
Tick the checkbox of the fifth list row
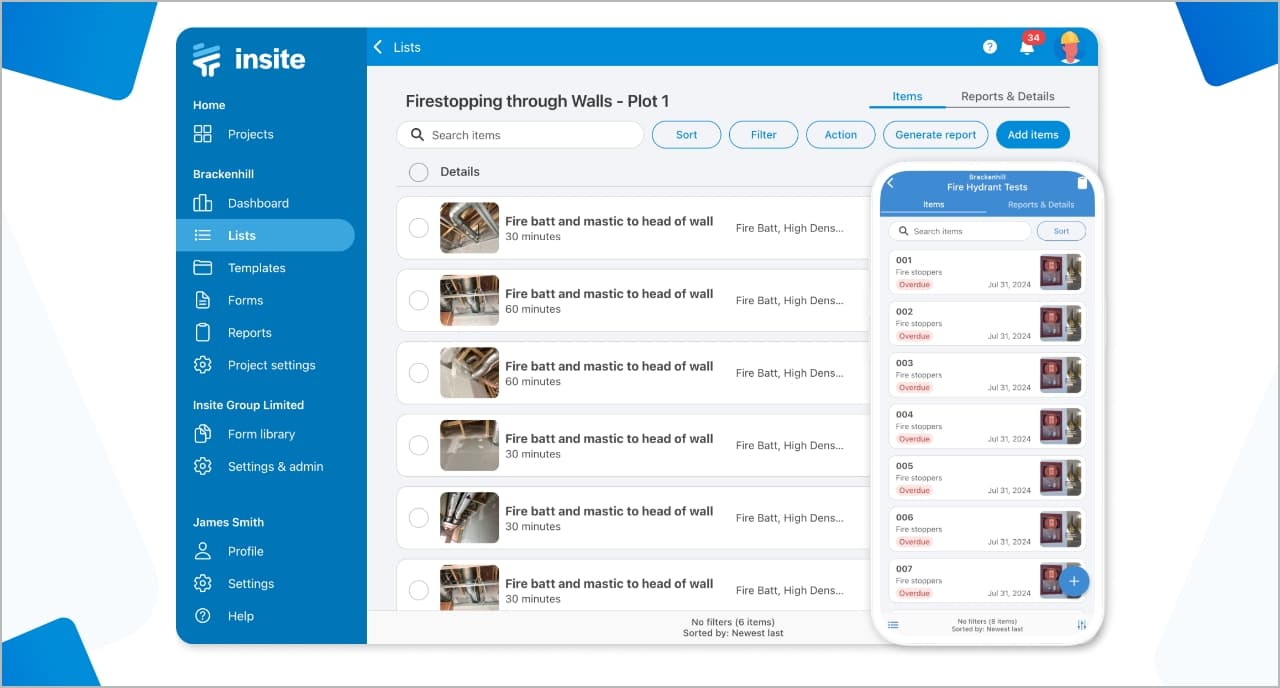click(419, 518)
